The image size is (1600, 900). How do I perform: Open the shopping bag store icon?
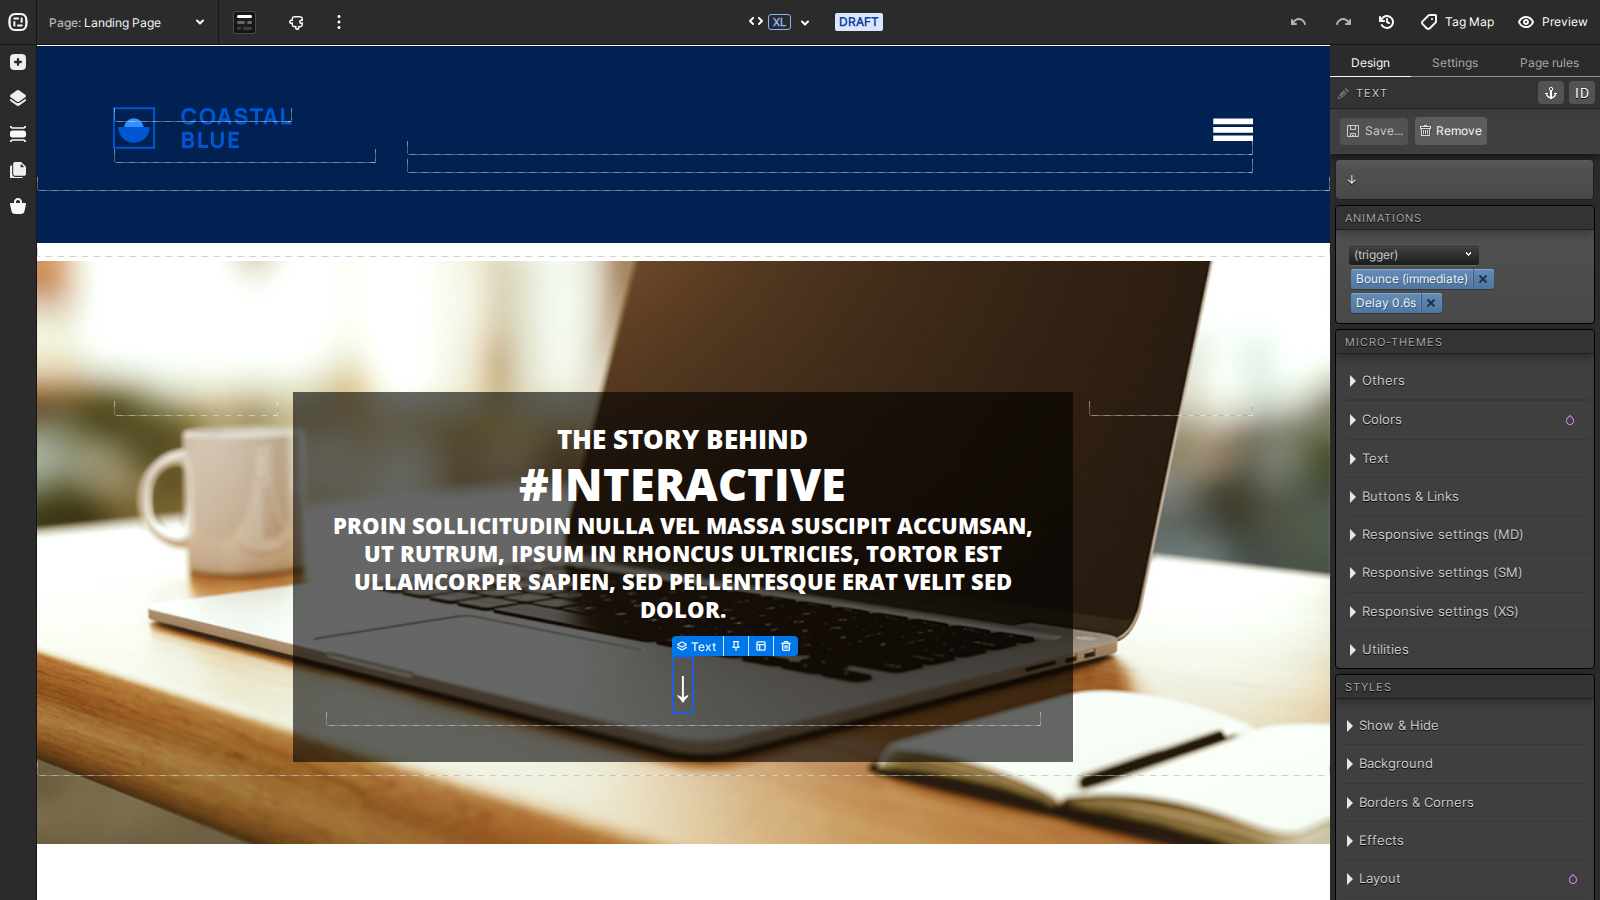pyautogui.click(x=18, y=206)
